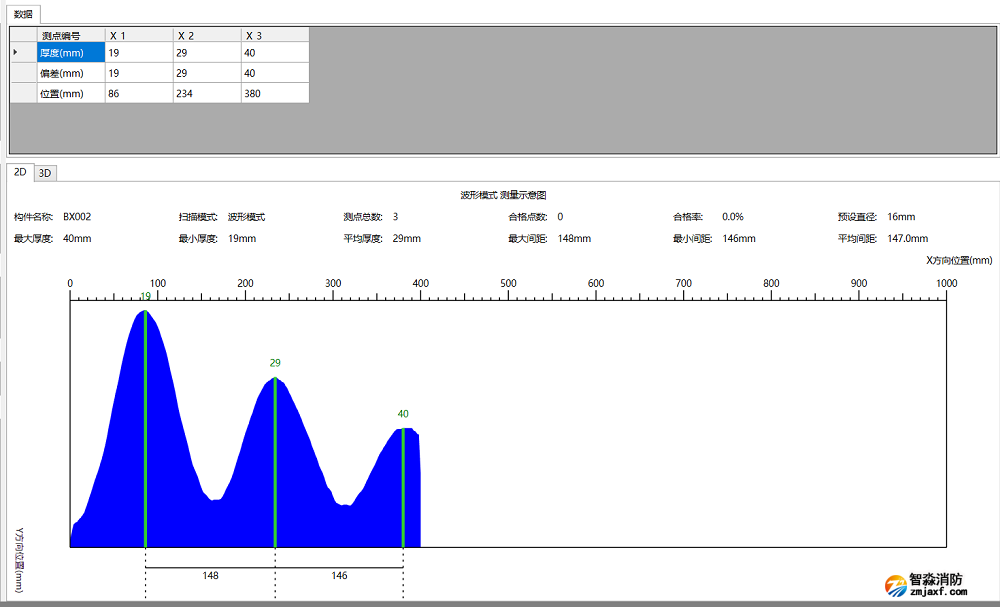Click the X 3 column header
Viewport: 1000px width, 607px height.
point(275,35)
